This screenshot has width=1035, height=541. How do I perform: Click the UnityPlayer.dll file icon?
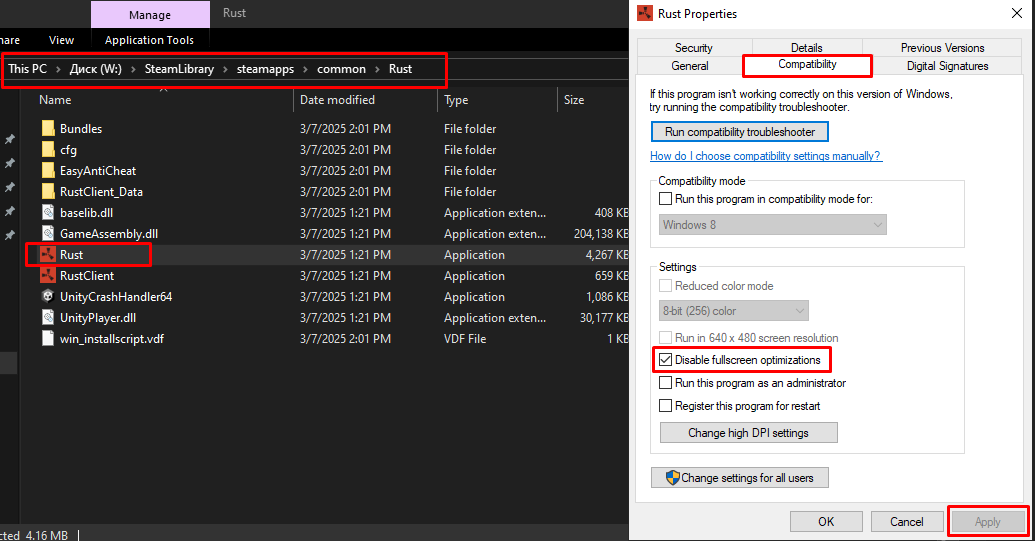pos(48,317)
